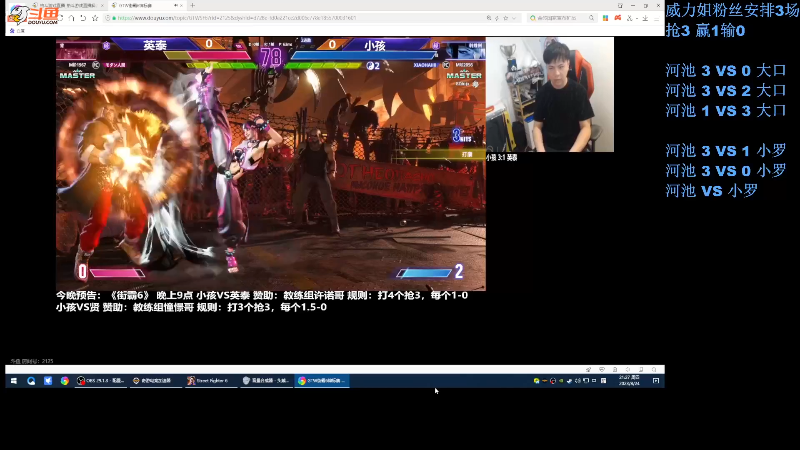Click the volume icon in system tray
The height and width of the screenshot is (450, 800).
coord(578,381)
